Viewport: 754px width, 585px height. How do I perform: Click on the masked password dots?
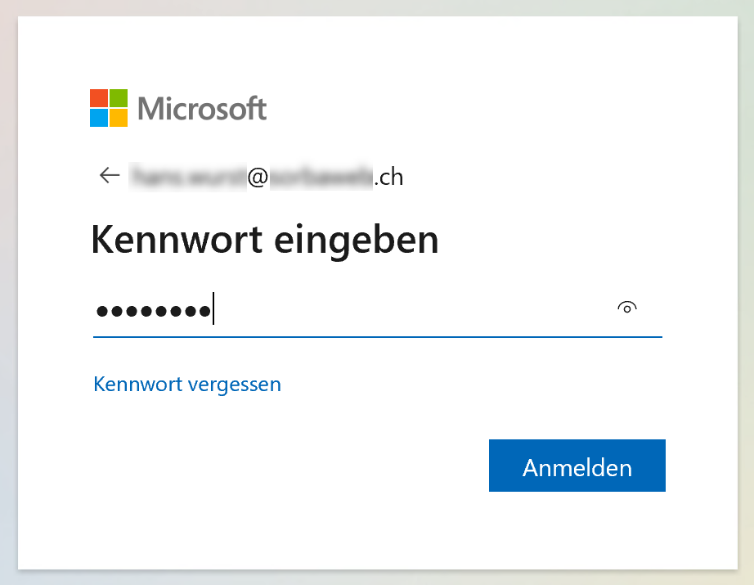coord(153,311)
